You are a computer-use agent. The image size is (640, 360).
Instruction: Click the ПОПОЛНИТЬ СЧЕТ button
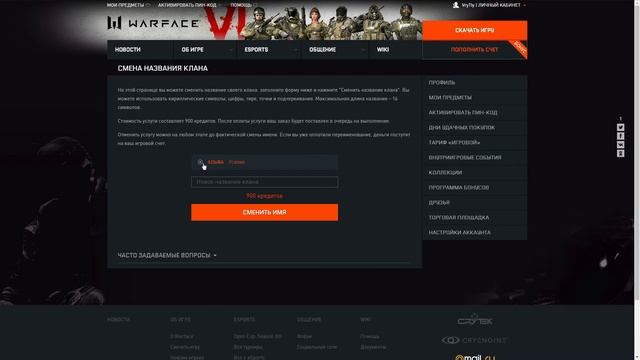coord(475,50)
